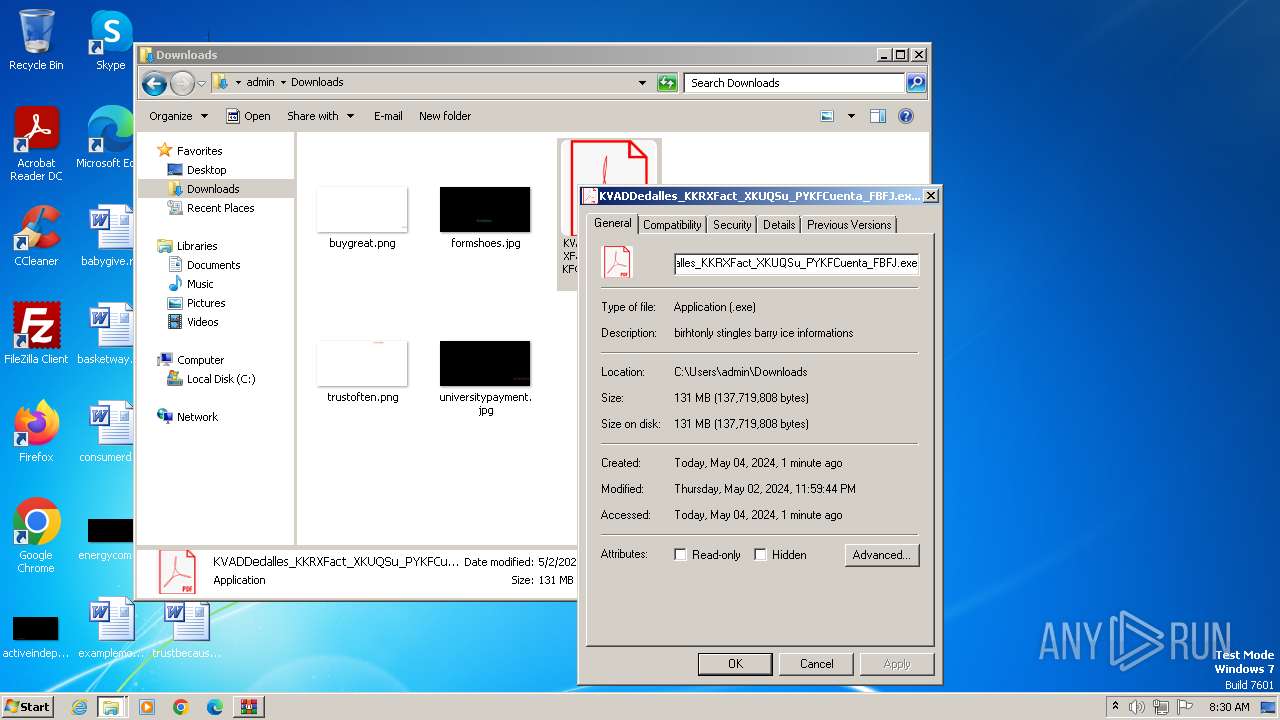The width and height of the screenshot is (1280, 720).
Task: Close the properties dialog
Action: tap(930, 196)
